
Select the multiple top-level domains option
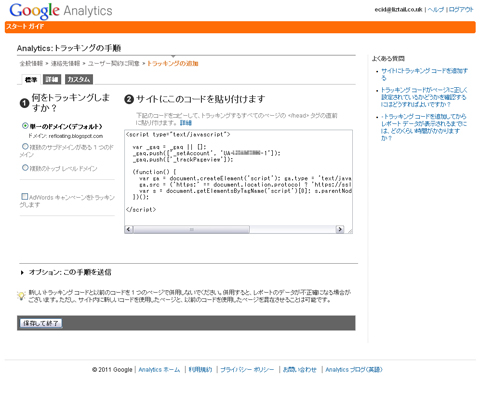coord(25,167)
